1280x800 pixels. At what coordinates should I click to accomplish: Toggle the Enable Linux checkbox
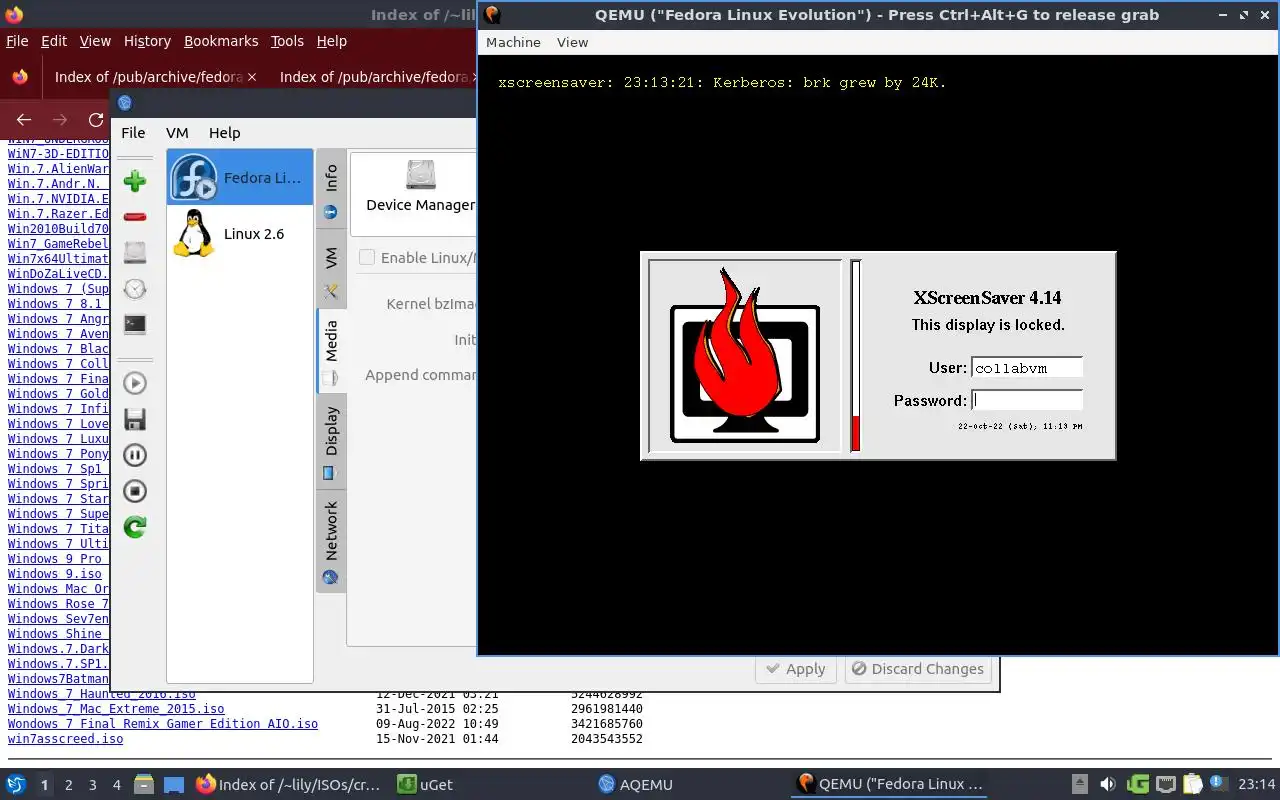pos(367,257)
